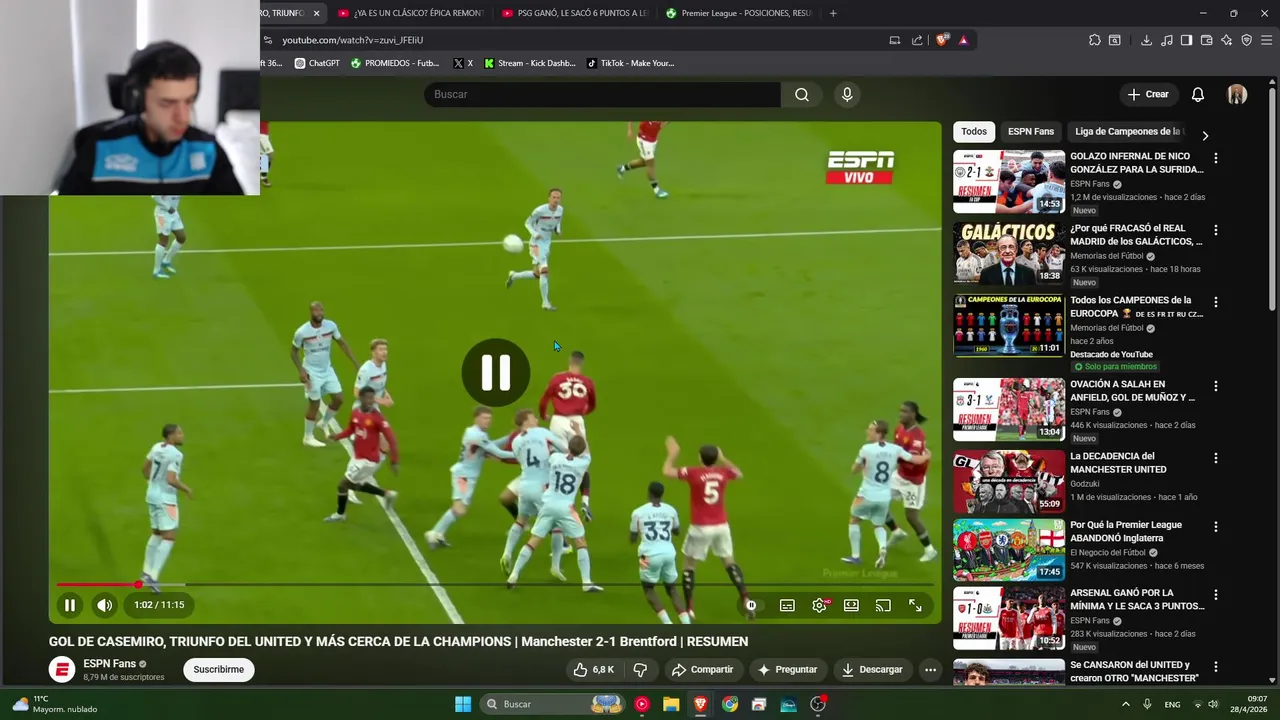Show more filter chips with right arrow

1205,136
